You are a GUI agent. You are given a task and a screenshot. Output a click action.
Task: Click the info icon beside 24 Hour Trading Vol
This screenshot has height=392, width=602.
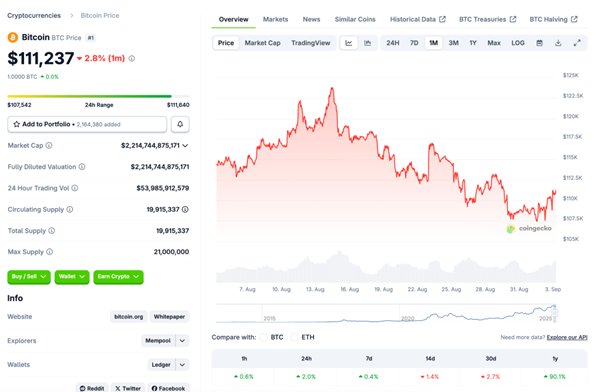tap(75, 188)
